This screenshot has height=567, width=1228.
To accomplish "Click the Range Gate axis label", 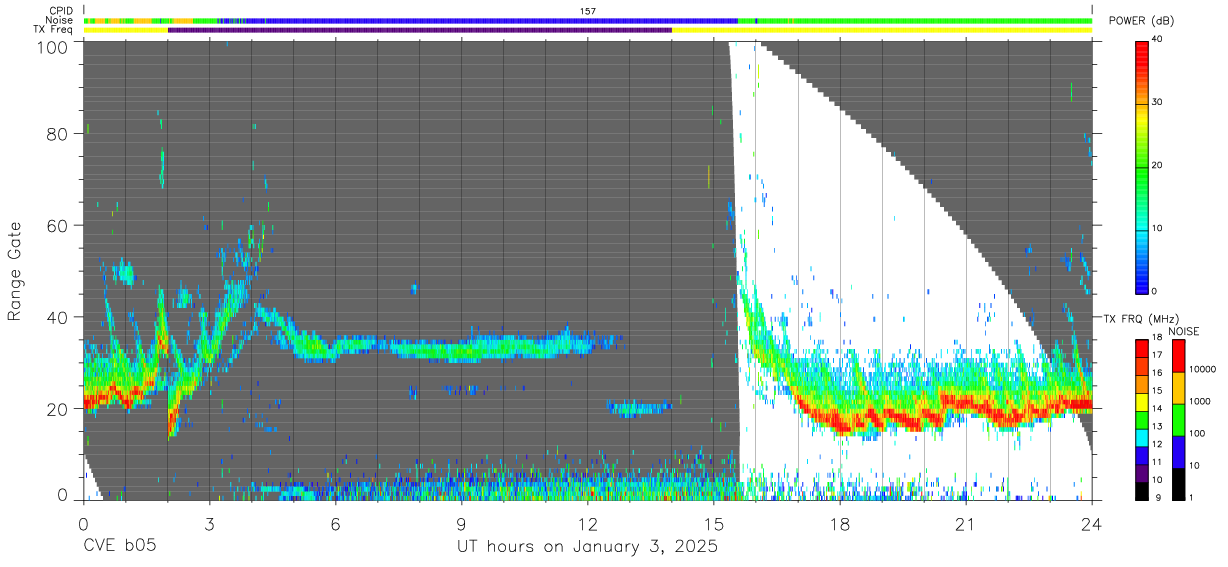I will [16, 272].
